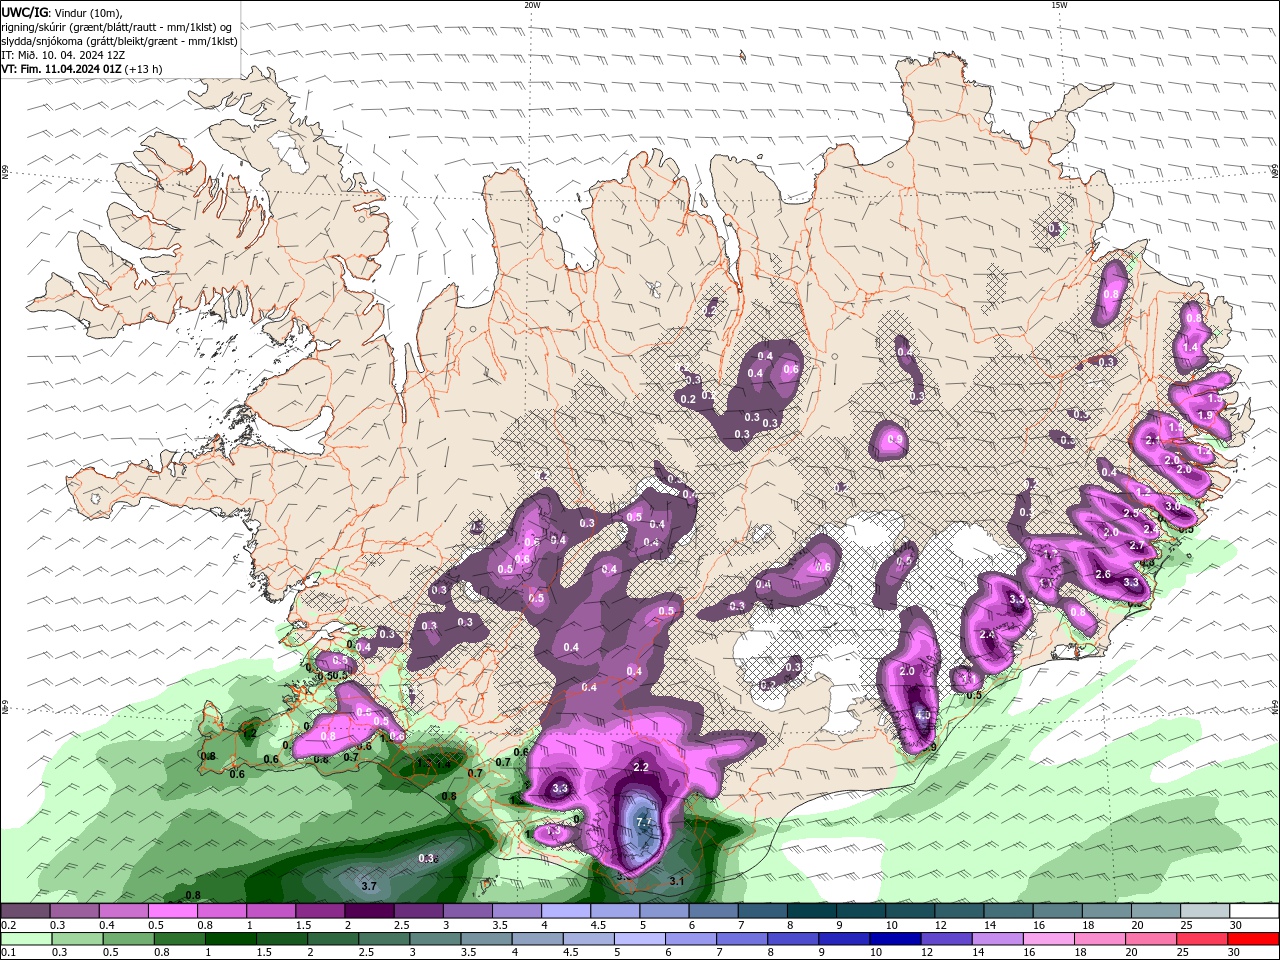Click the 1.4 snowfall value in the northeast

click(x=1191, y=347)
